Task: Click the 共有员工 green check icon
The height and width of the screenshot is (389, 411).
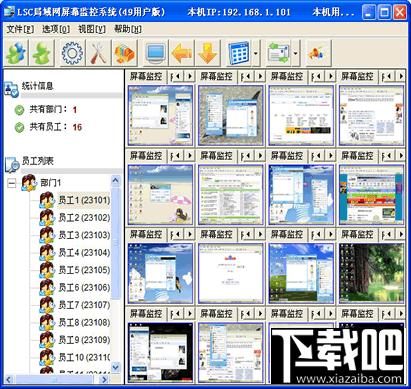Action: pyautogui.click(x=20, y=127)
